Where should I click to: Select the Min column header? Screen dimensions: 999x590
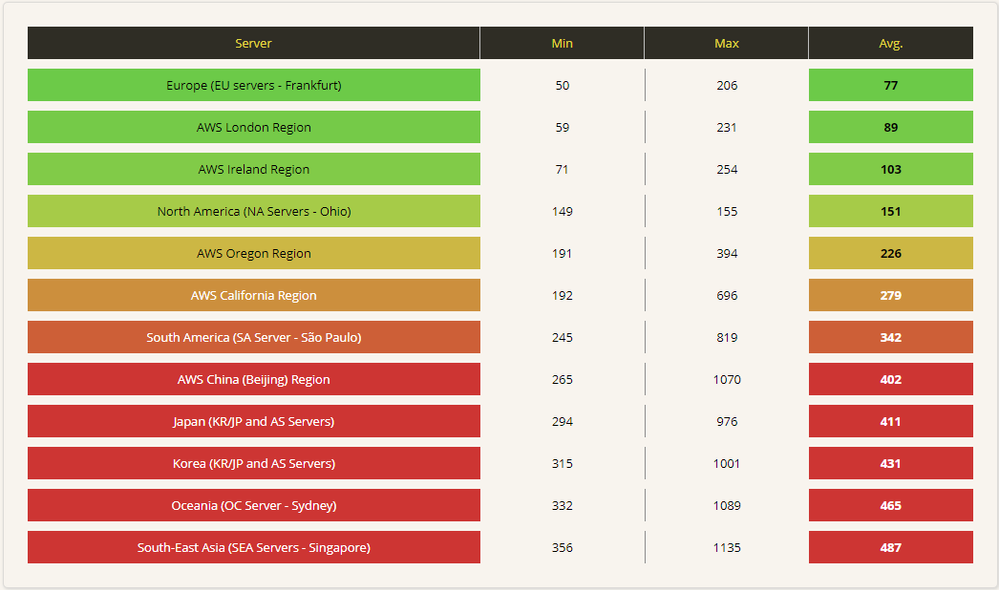pyautogui.click(x=562, y=43)
